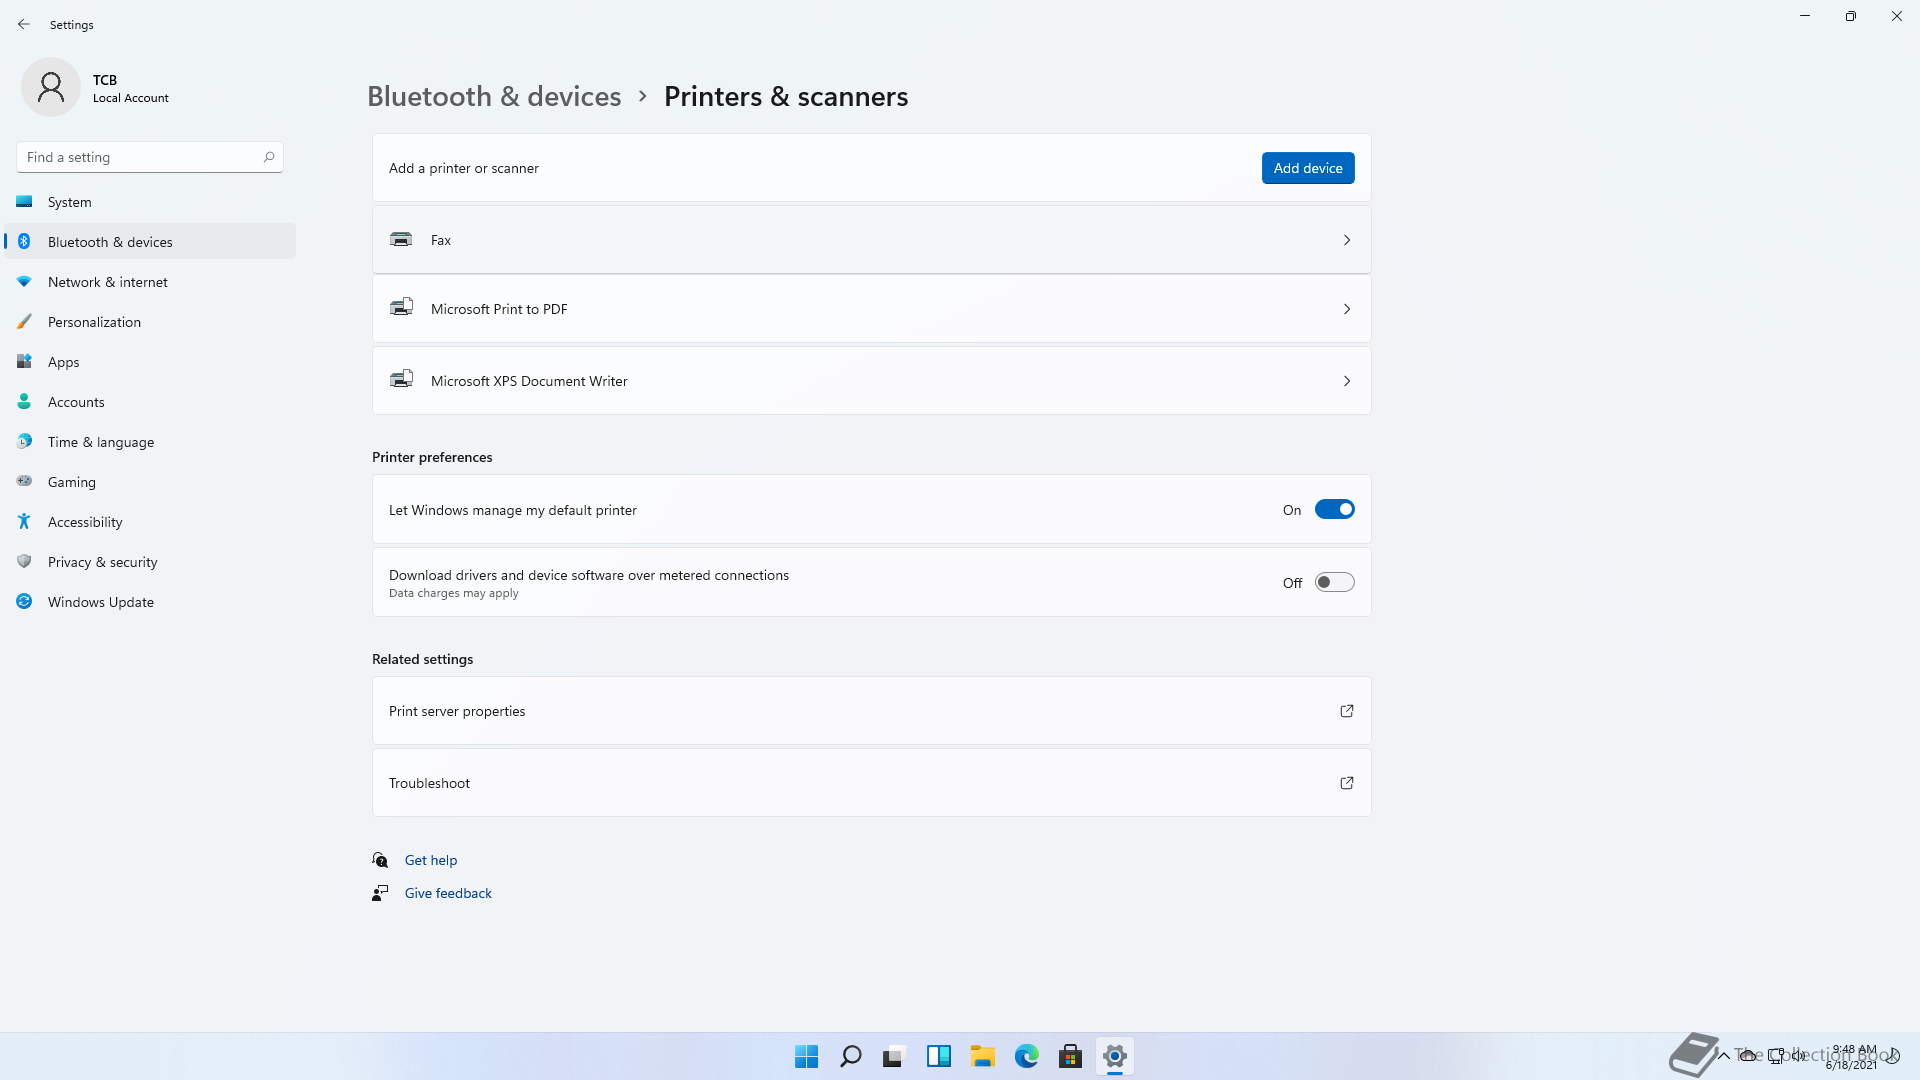Open external link icon for Troubleshoot
Image resolution: width=1920 pixels, height=1080 pixels.
coord(1347,783)
